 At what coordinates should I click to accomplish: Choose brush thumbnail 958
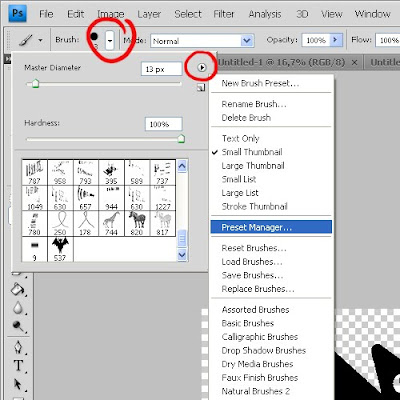pos(60,172)
